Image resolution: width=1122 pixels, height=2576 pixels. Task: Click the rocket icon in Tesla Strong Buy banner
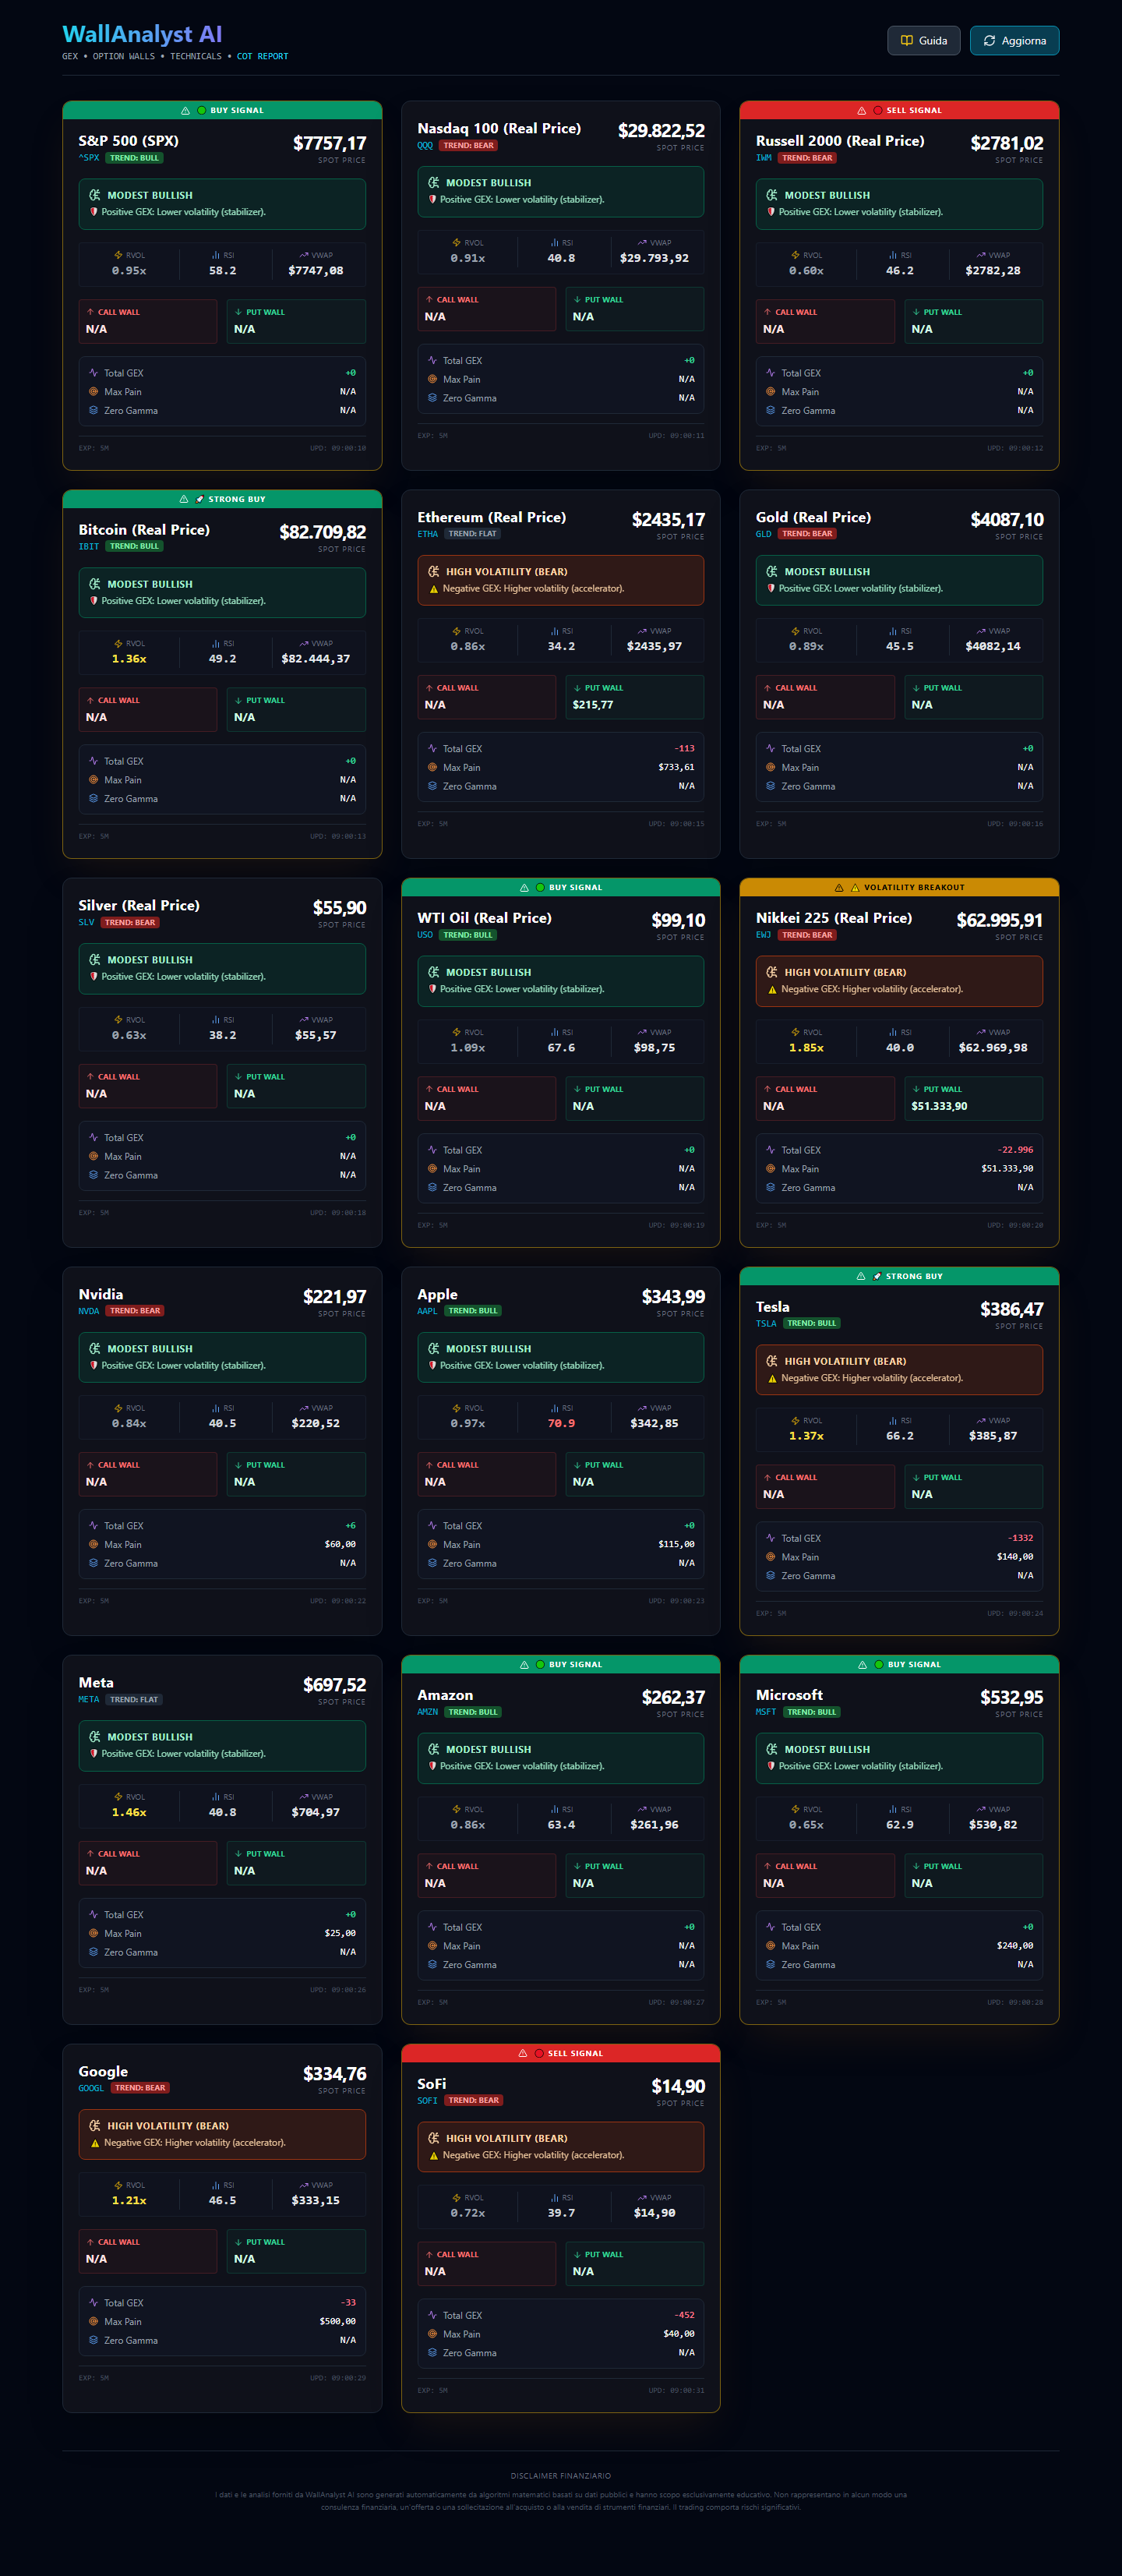(x=877, y=1276)
